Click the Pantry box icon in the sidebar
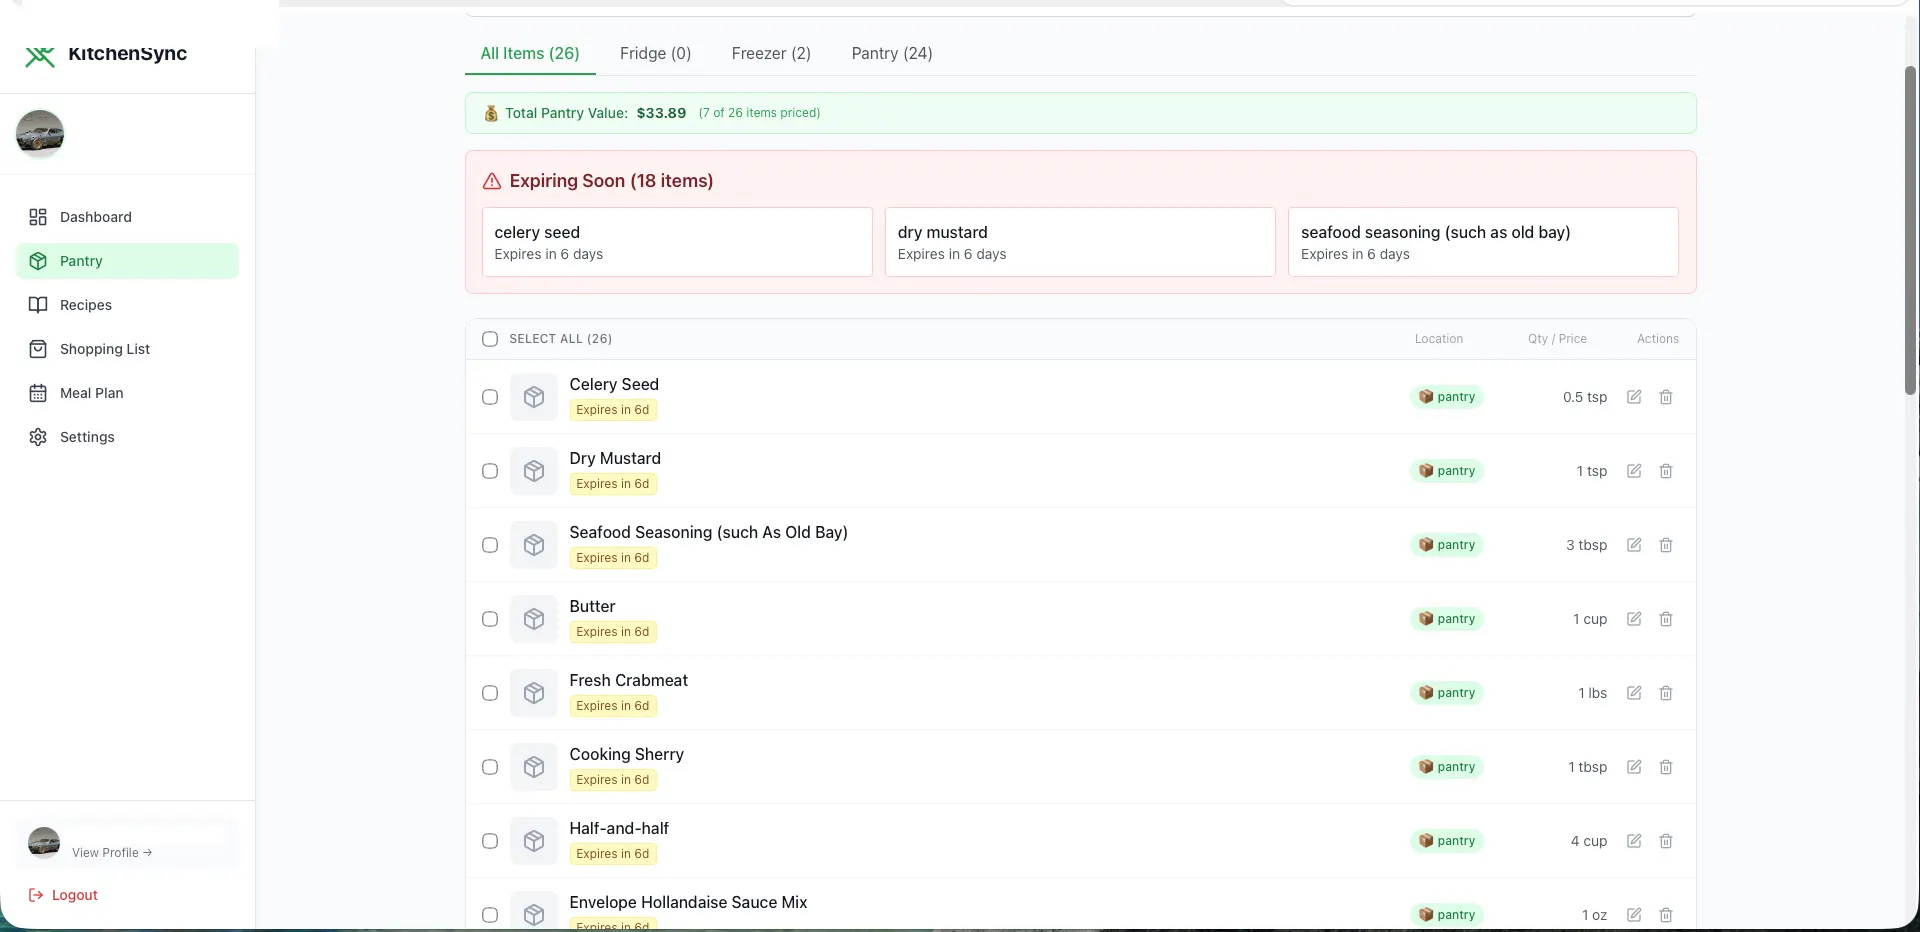Viewport: 1920px width, 932px height. (x=38, y=261)
